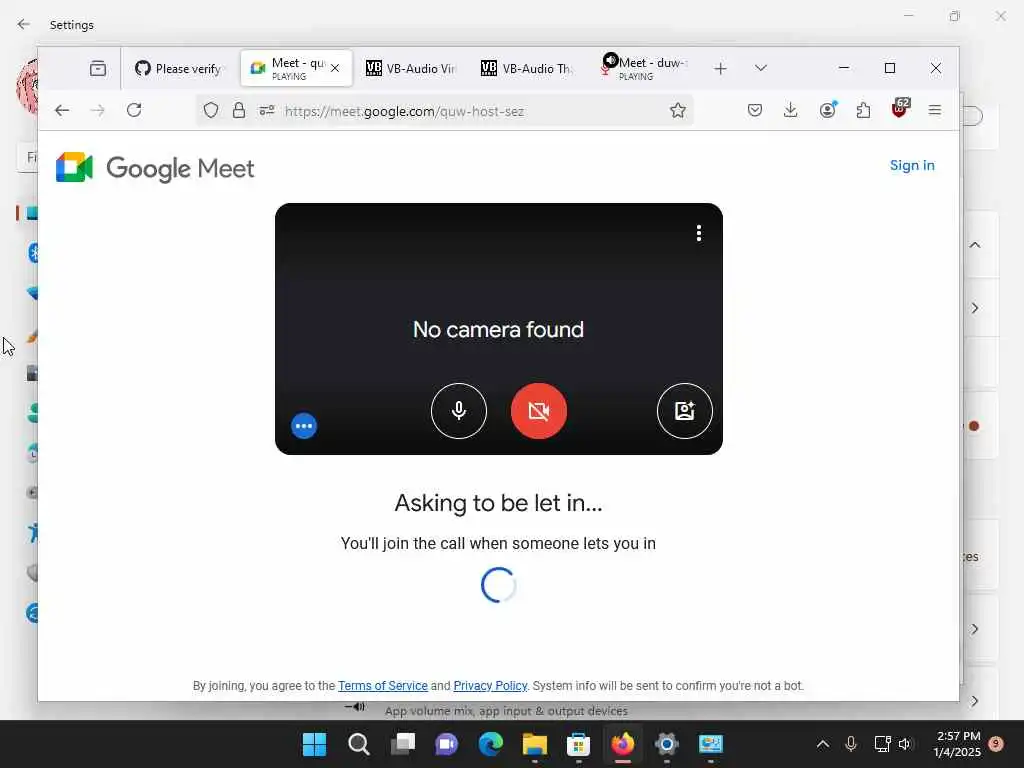Click Firefox icon on taskbar

coord(622,744)
